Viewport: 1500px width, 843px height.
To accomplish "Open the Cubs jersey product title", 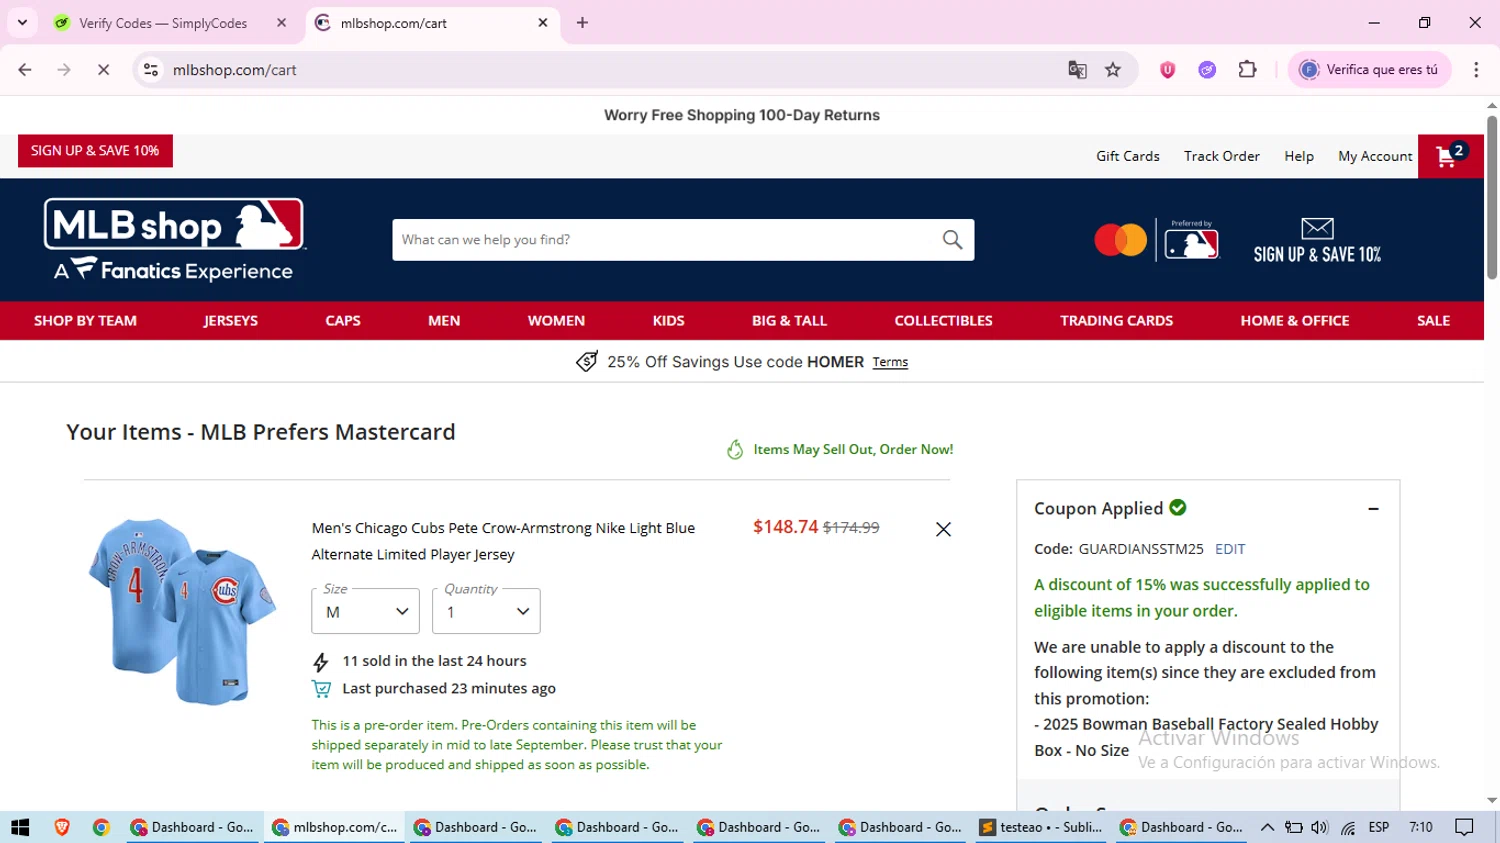I will [x=503, y=541].
